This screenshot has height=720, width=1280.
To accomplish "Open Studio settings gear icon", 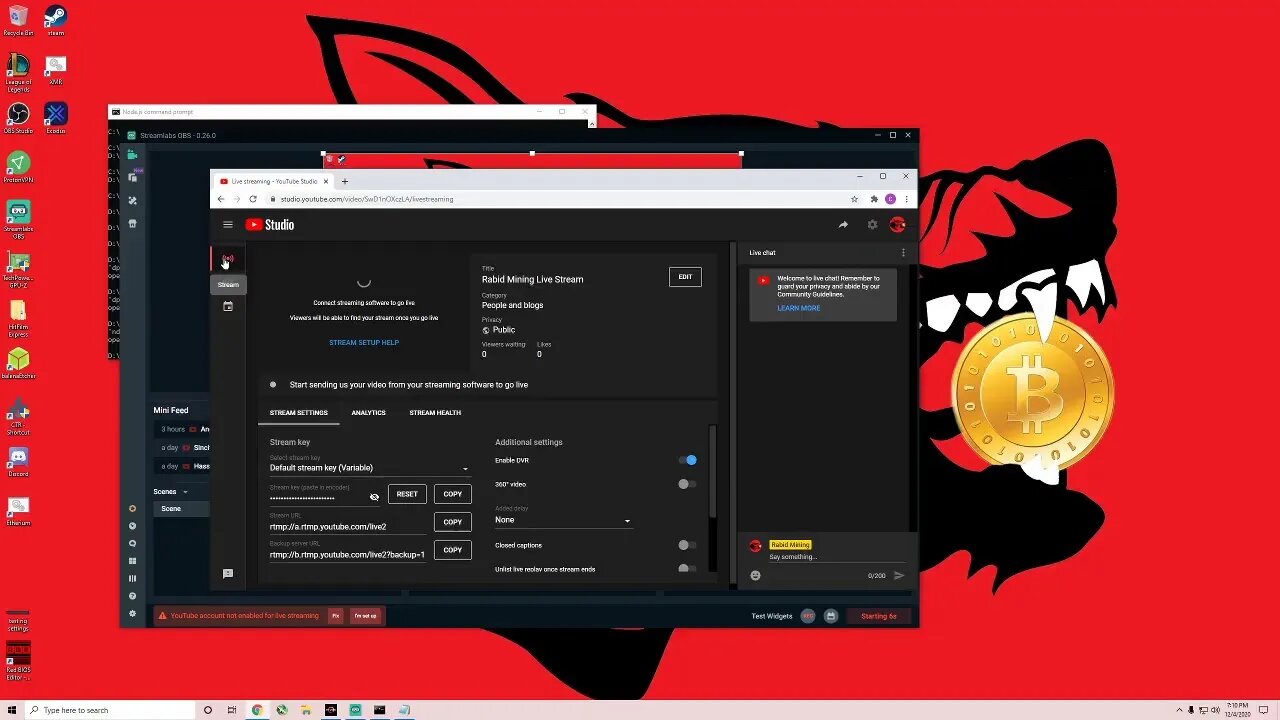I will (x=872, y=225).
